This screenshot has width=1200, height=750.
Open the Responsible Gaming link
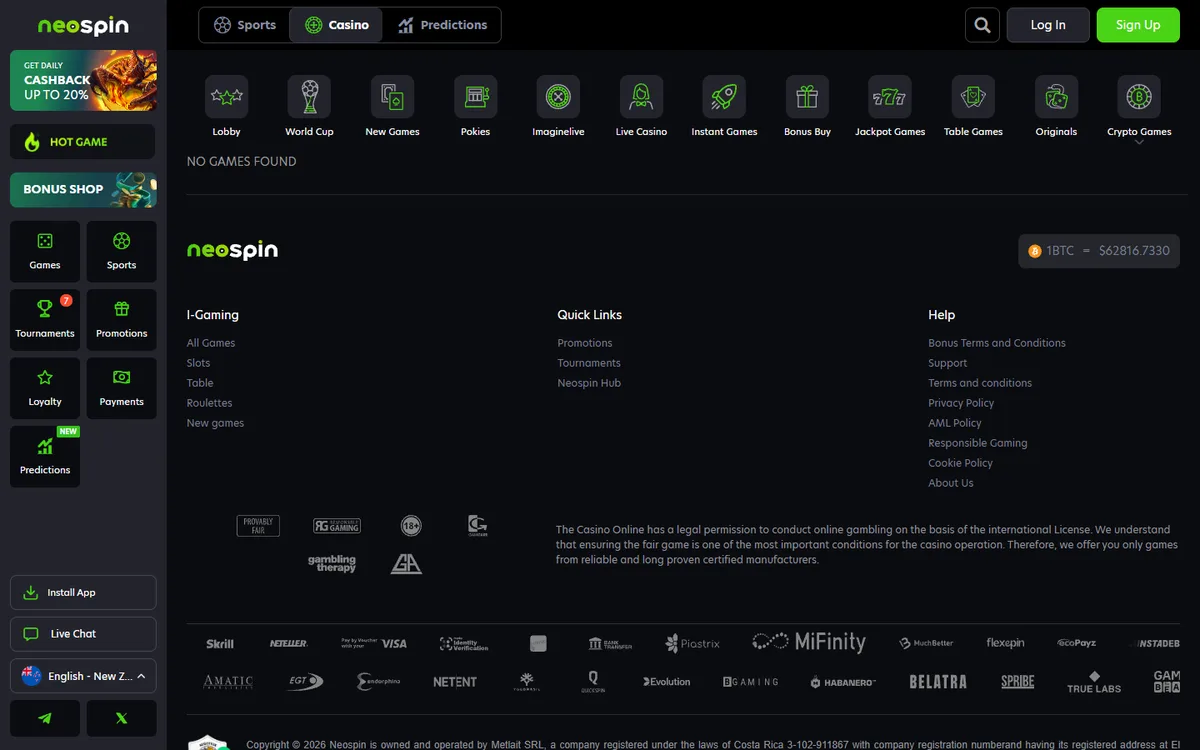point(978,443)
